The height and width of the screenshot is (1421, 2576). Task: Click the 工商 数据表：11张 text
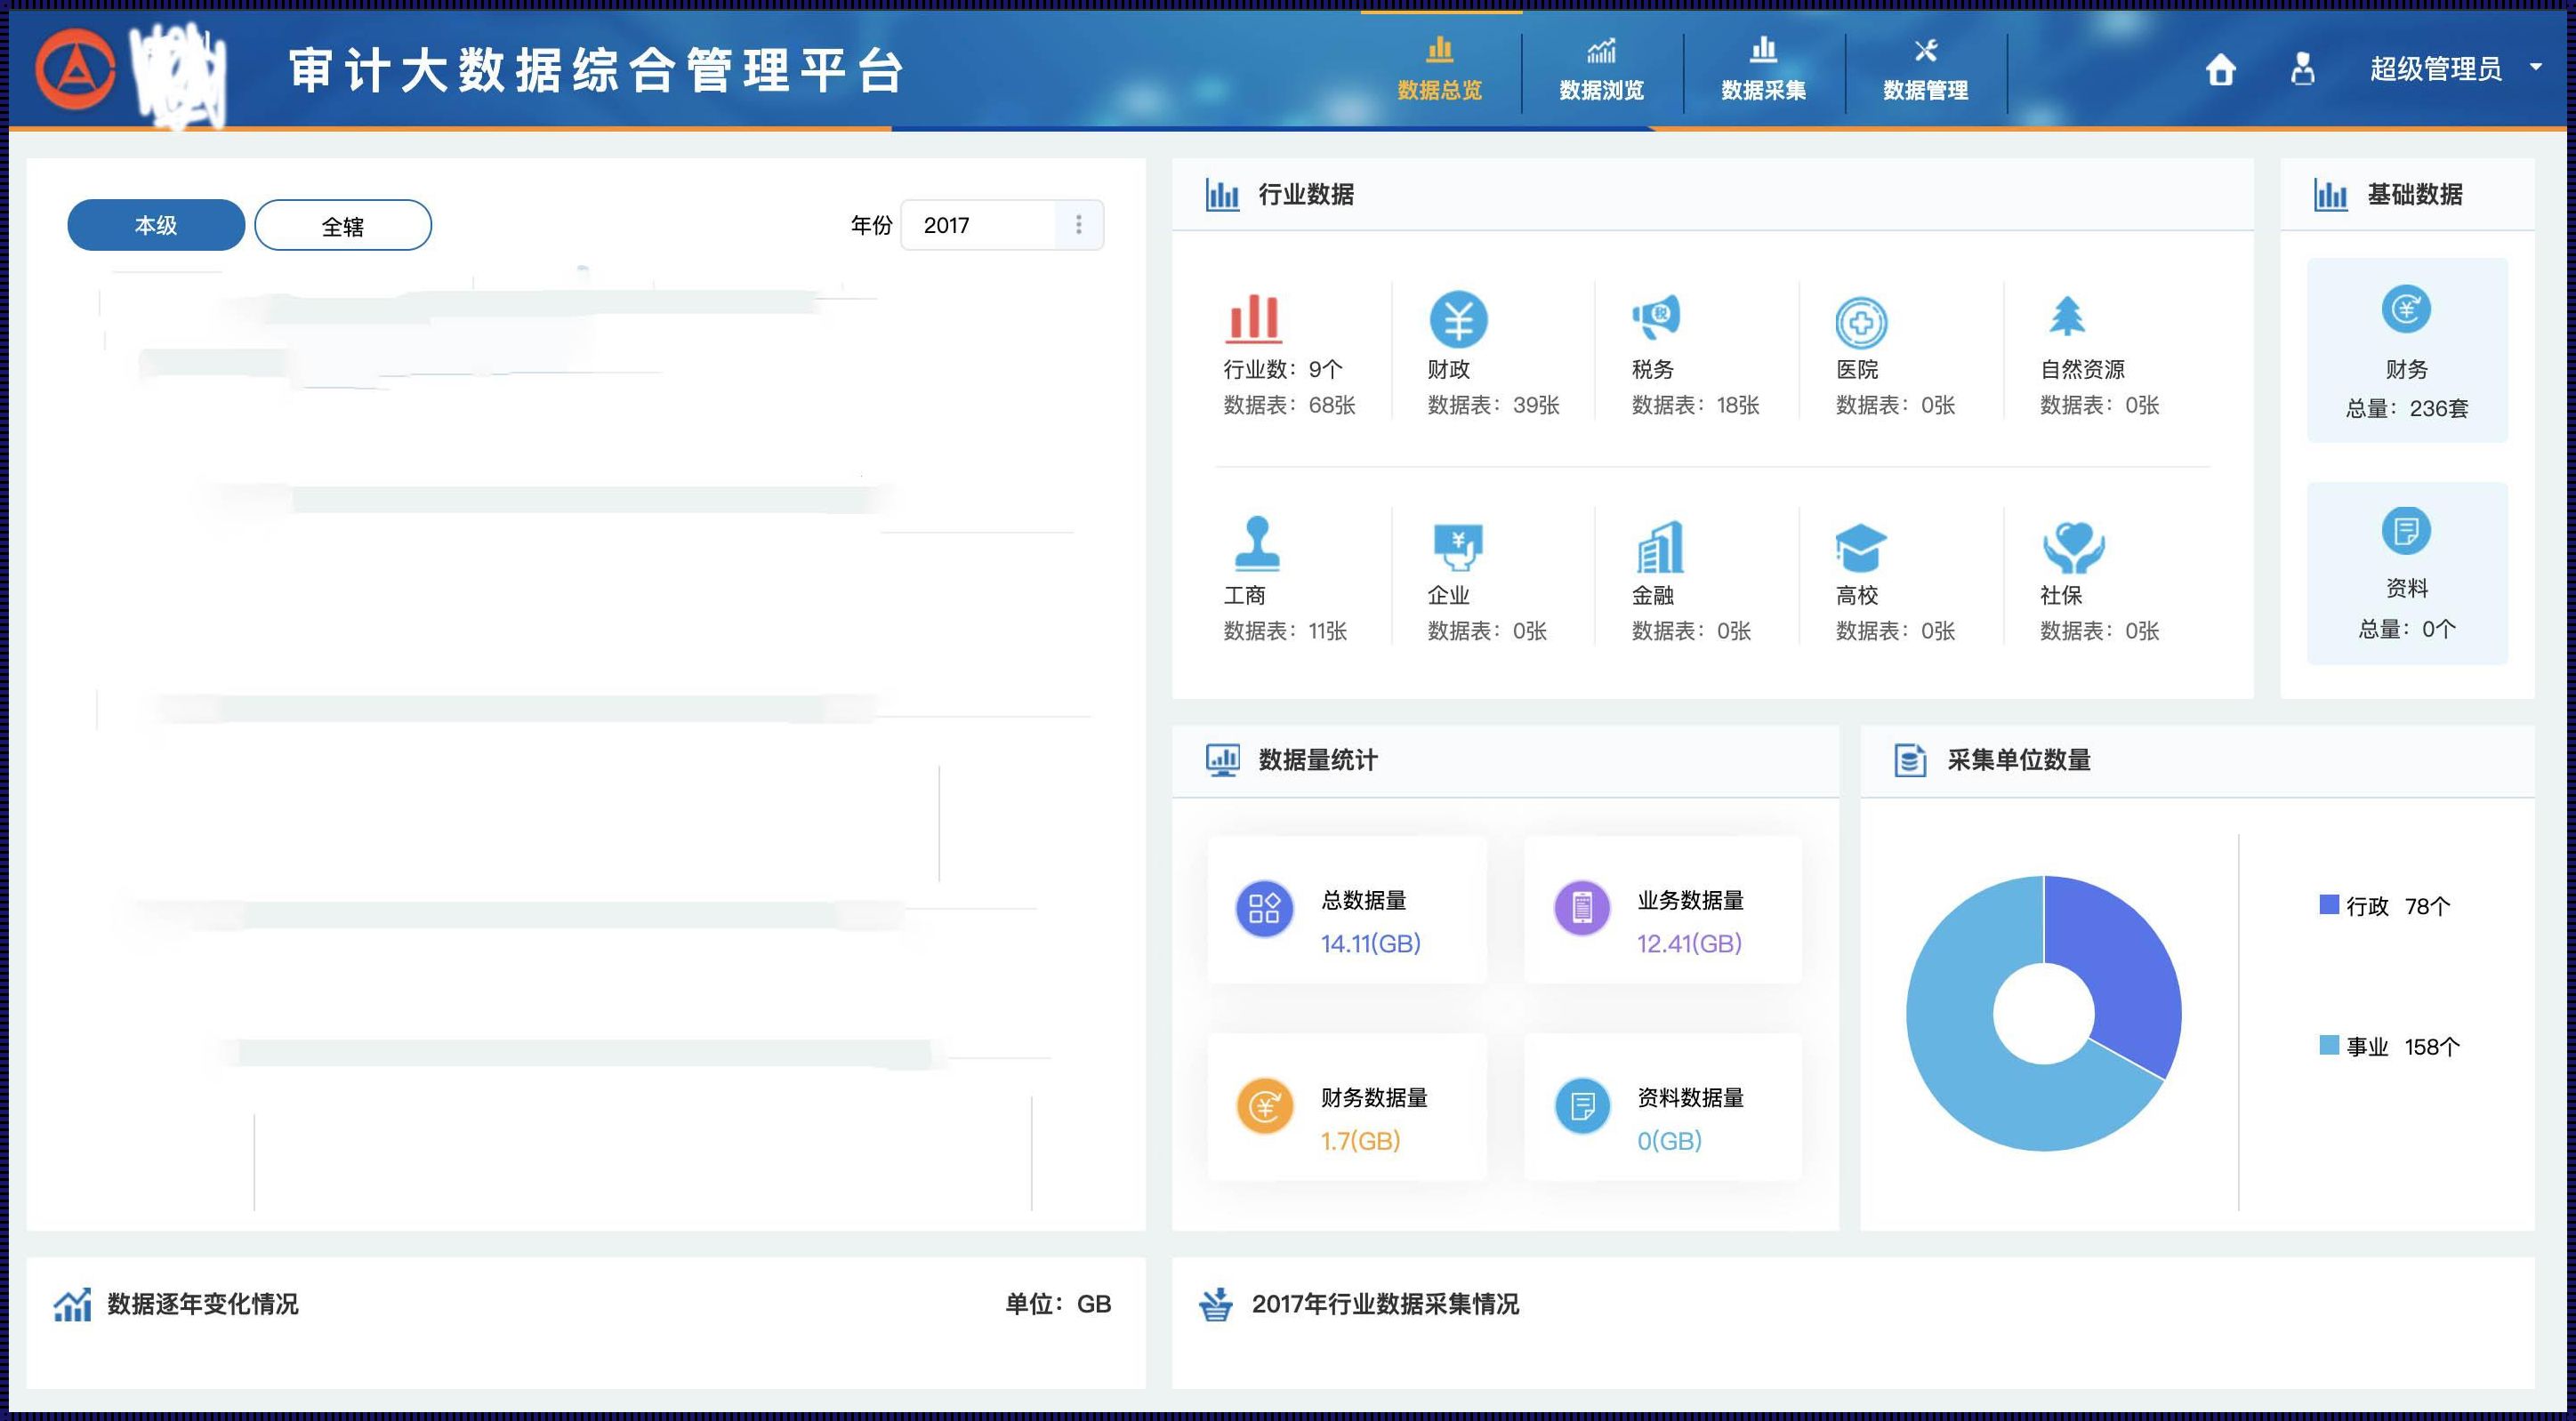(1285, 631)
